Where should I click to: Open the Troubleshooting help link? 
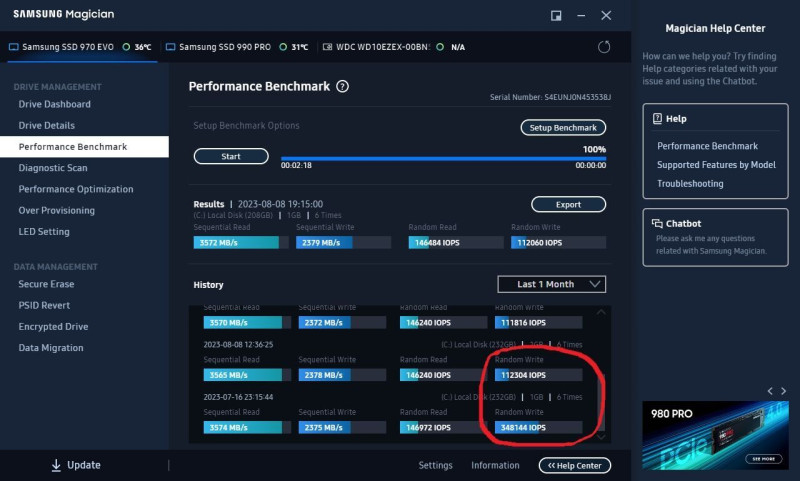(x=690, y=184)
